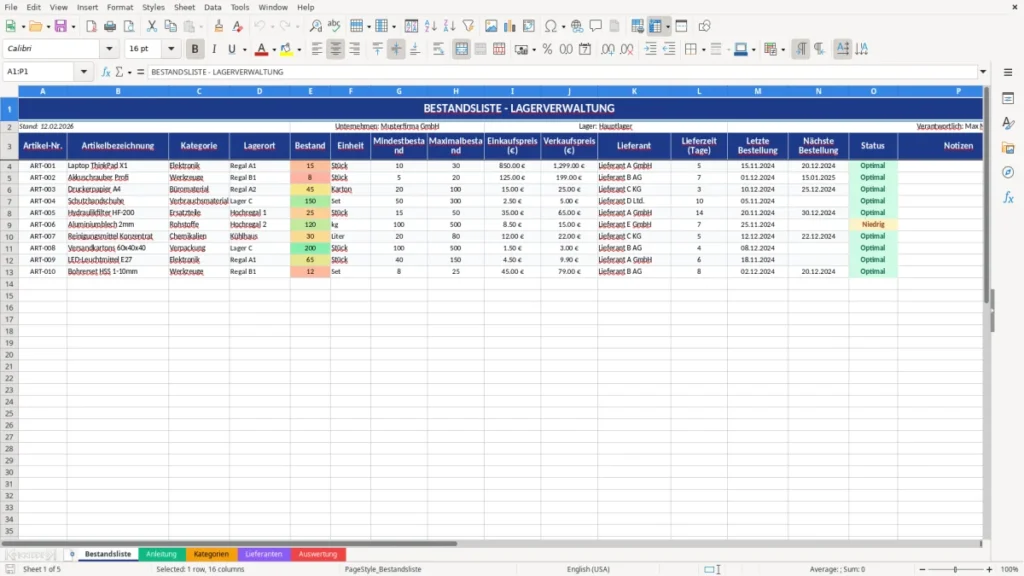Toggle Wrap Text
The height and width of the screenshot is (576, 1024).
tap(438, 49)
